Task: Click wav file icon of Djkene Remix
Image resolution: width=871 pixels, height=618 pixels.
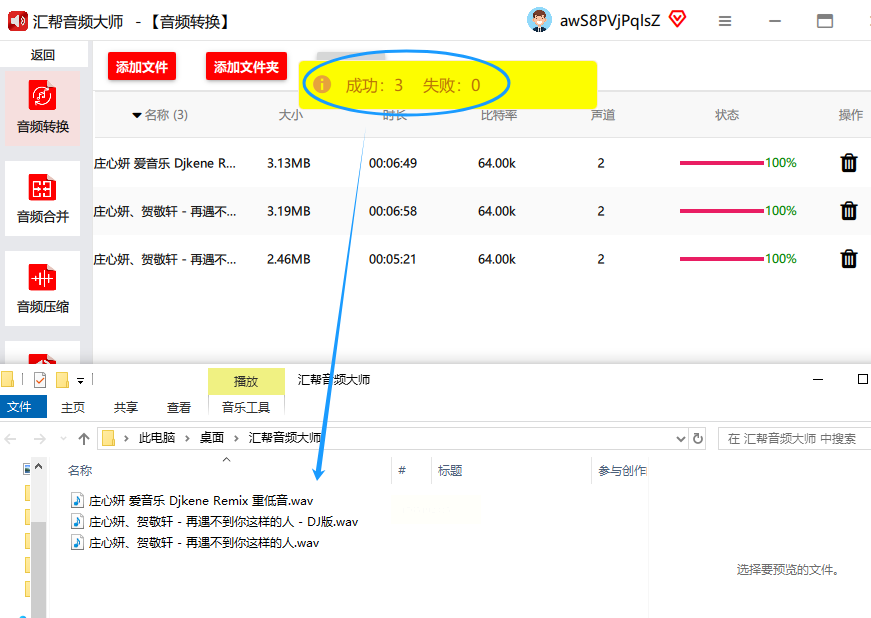Action: tap(77, 500)
